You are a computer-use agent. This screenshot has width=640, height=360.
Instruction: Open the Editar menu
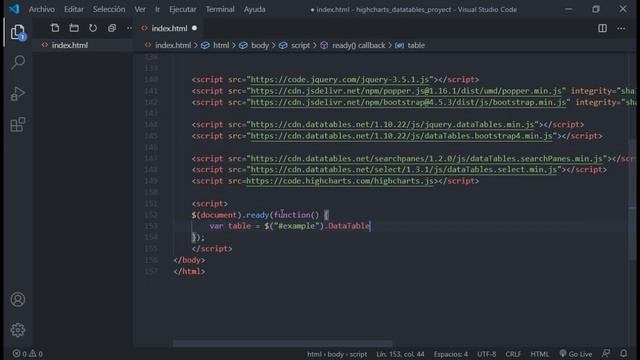point(74,9)
